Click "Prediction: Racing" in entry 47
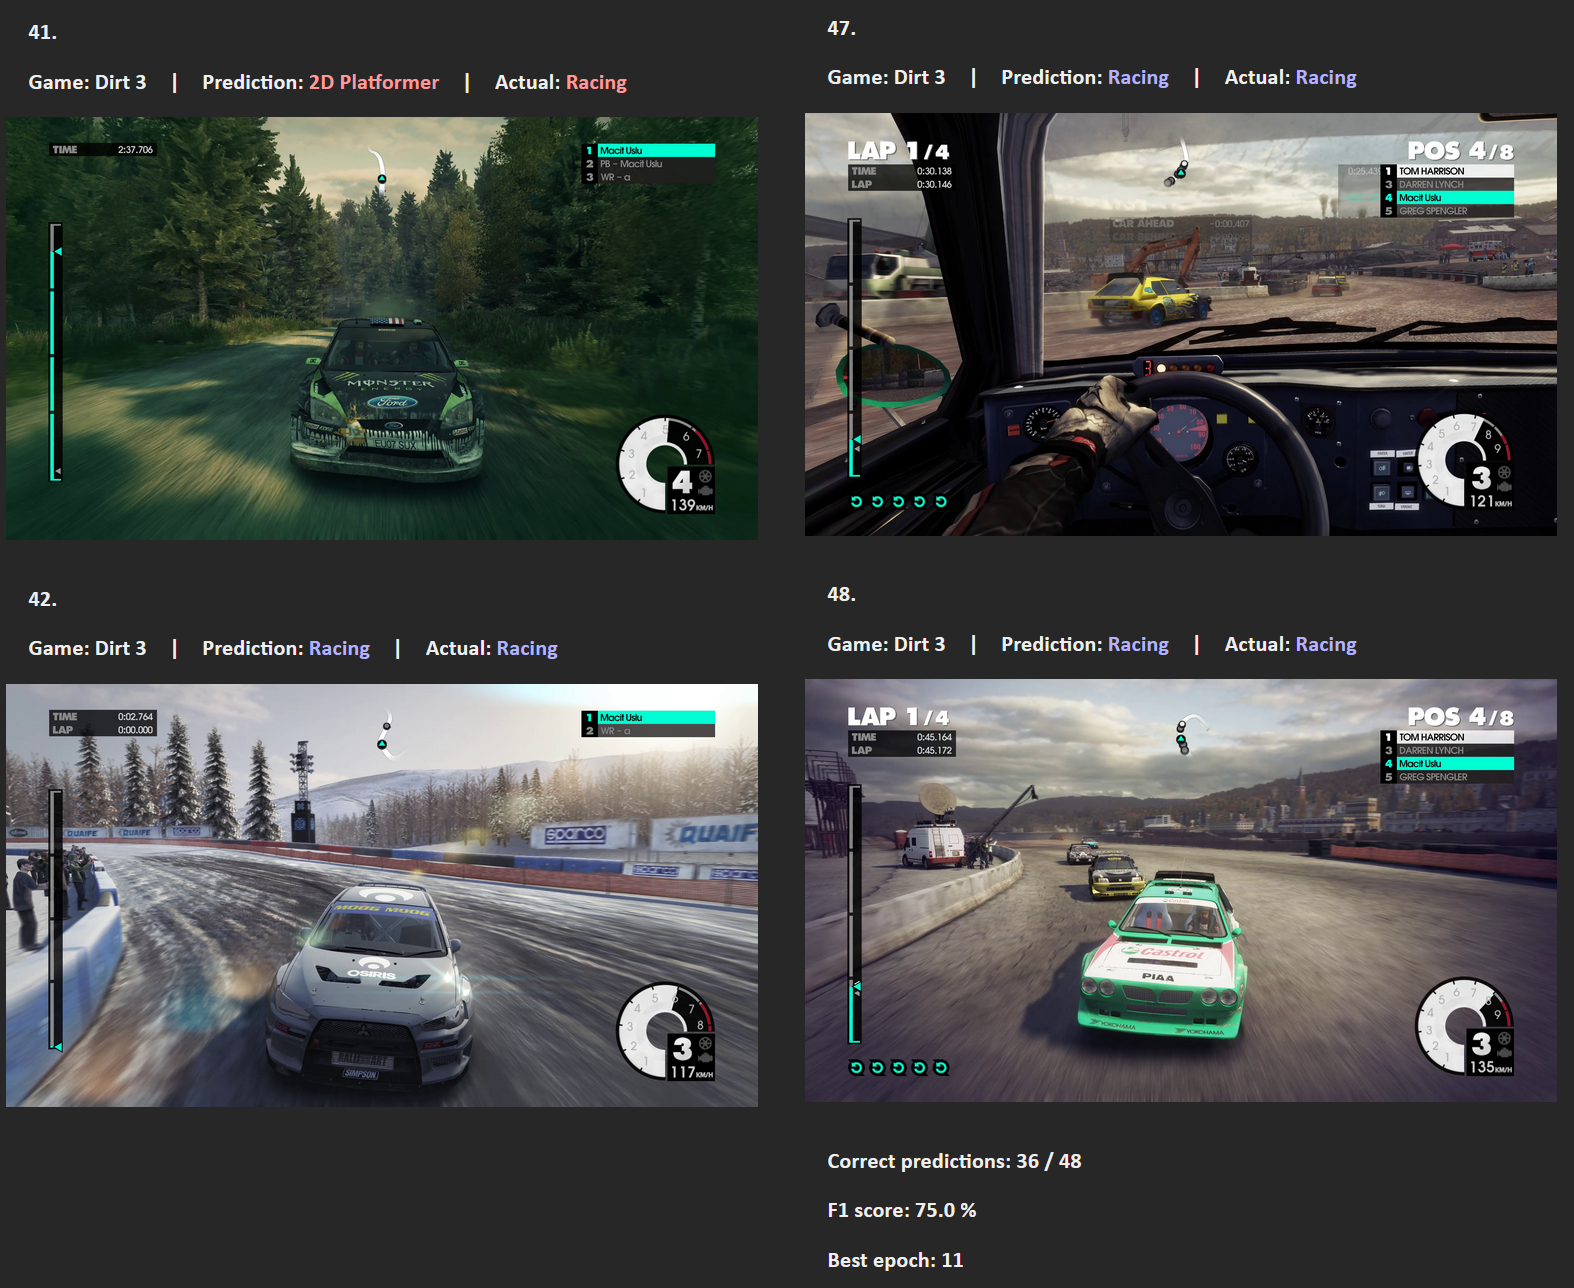 pos(1085,77)
